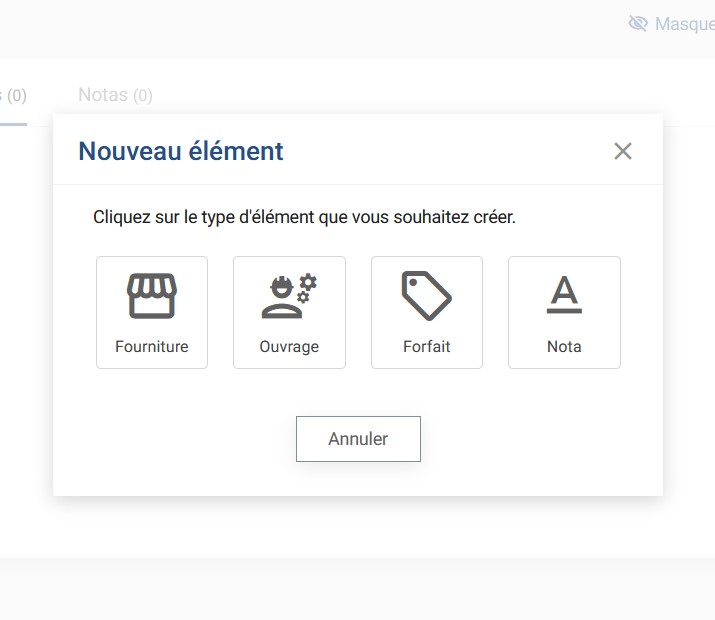Close the Nouveau élément dialog
This screenshot has height=620, width=715.
click(623, 151)
